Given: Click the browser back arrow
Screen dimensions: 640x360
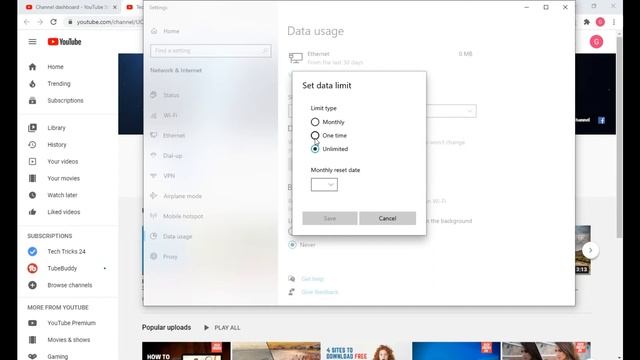Looking at the screenshot, I should (27, 22).
